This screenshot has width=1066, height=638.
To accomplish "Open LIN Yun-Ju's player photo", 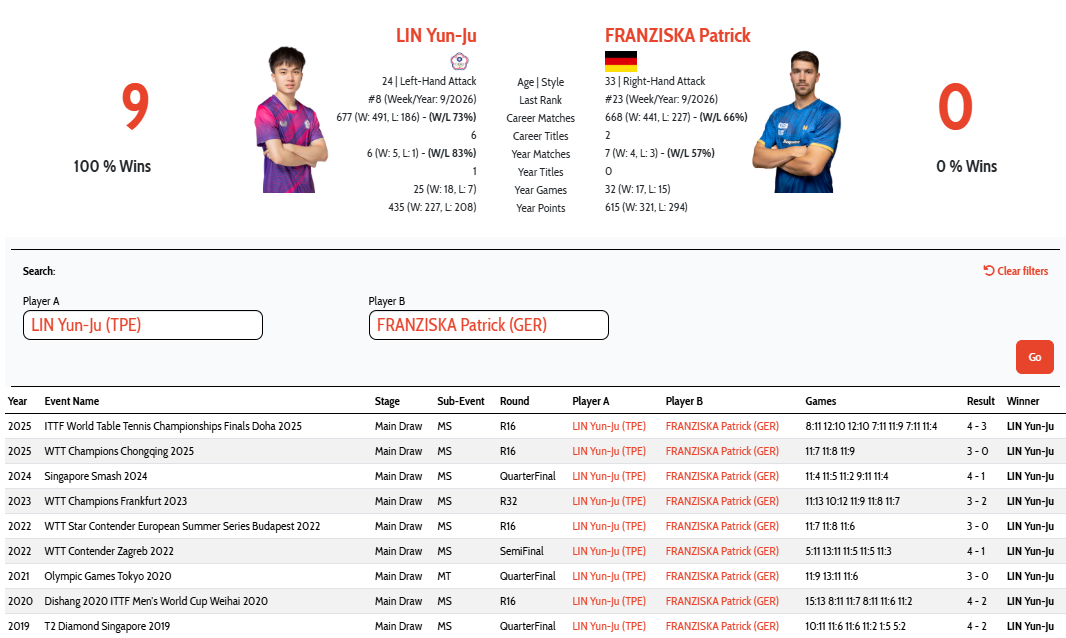I will click(291, 120).
